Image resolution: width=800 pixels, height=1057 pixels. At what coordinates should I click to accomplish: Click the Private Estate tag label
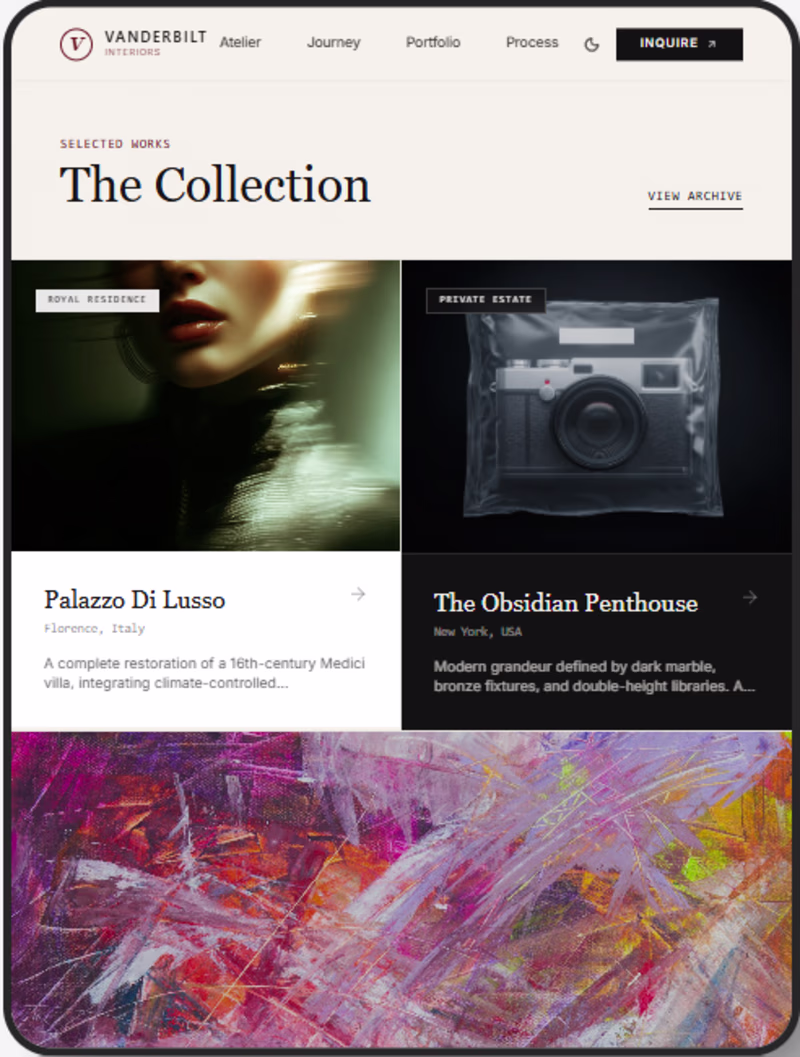point(485,300)
